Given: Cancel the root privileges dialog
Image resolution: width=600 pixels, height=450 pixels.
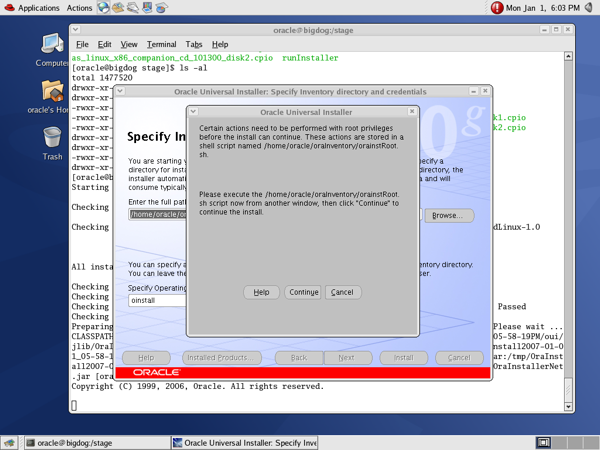Looking at the screenshot, I should (x=342, y=292).
